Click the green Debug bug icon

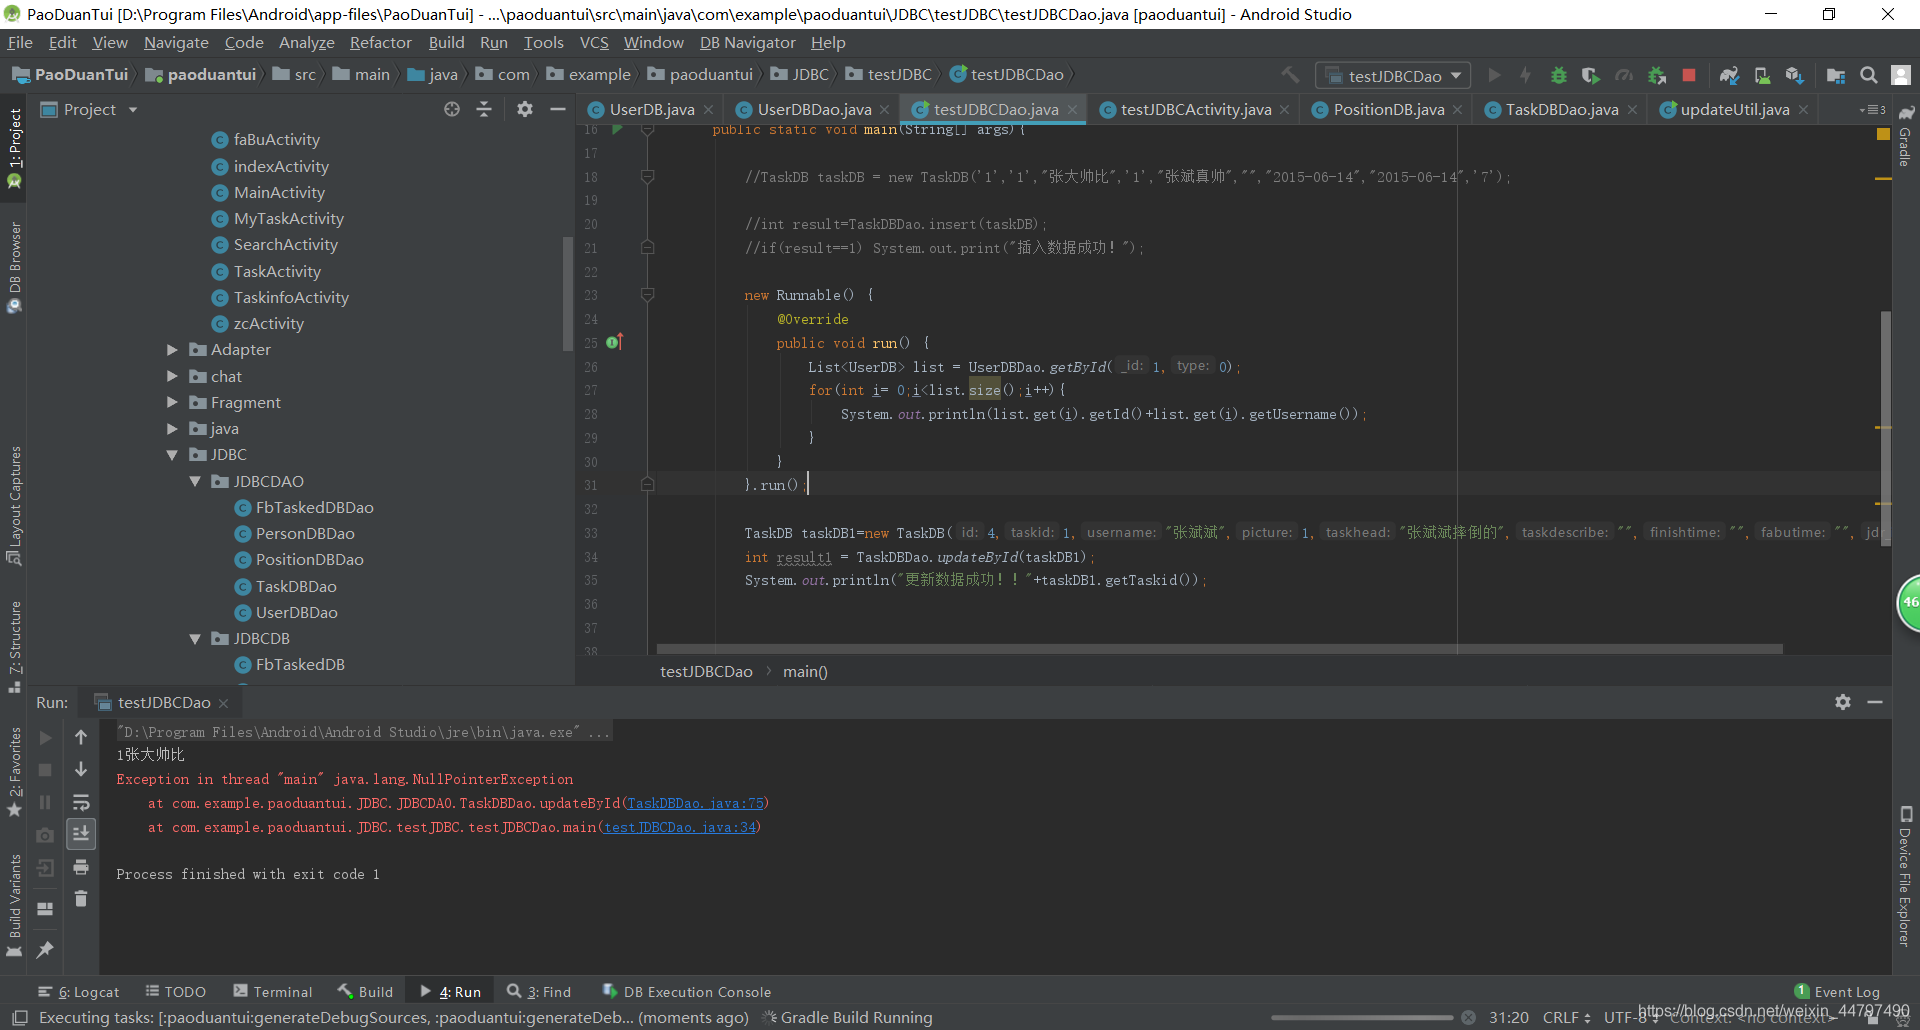1558,75
